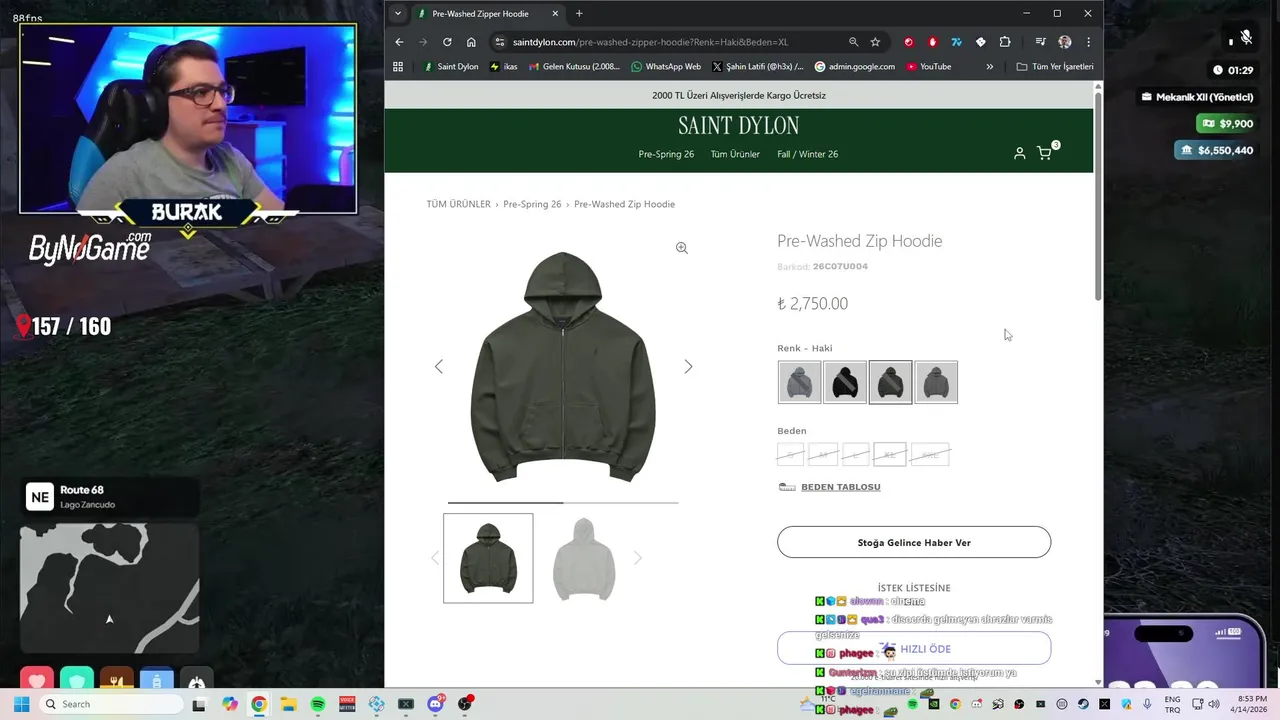Open the Windows Start menu
This screenshot has width=1280, height=720.
21,704
